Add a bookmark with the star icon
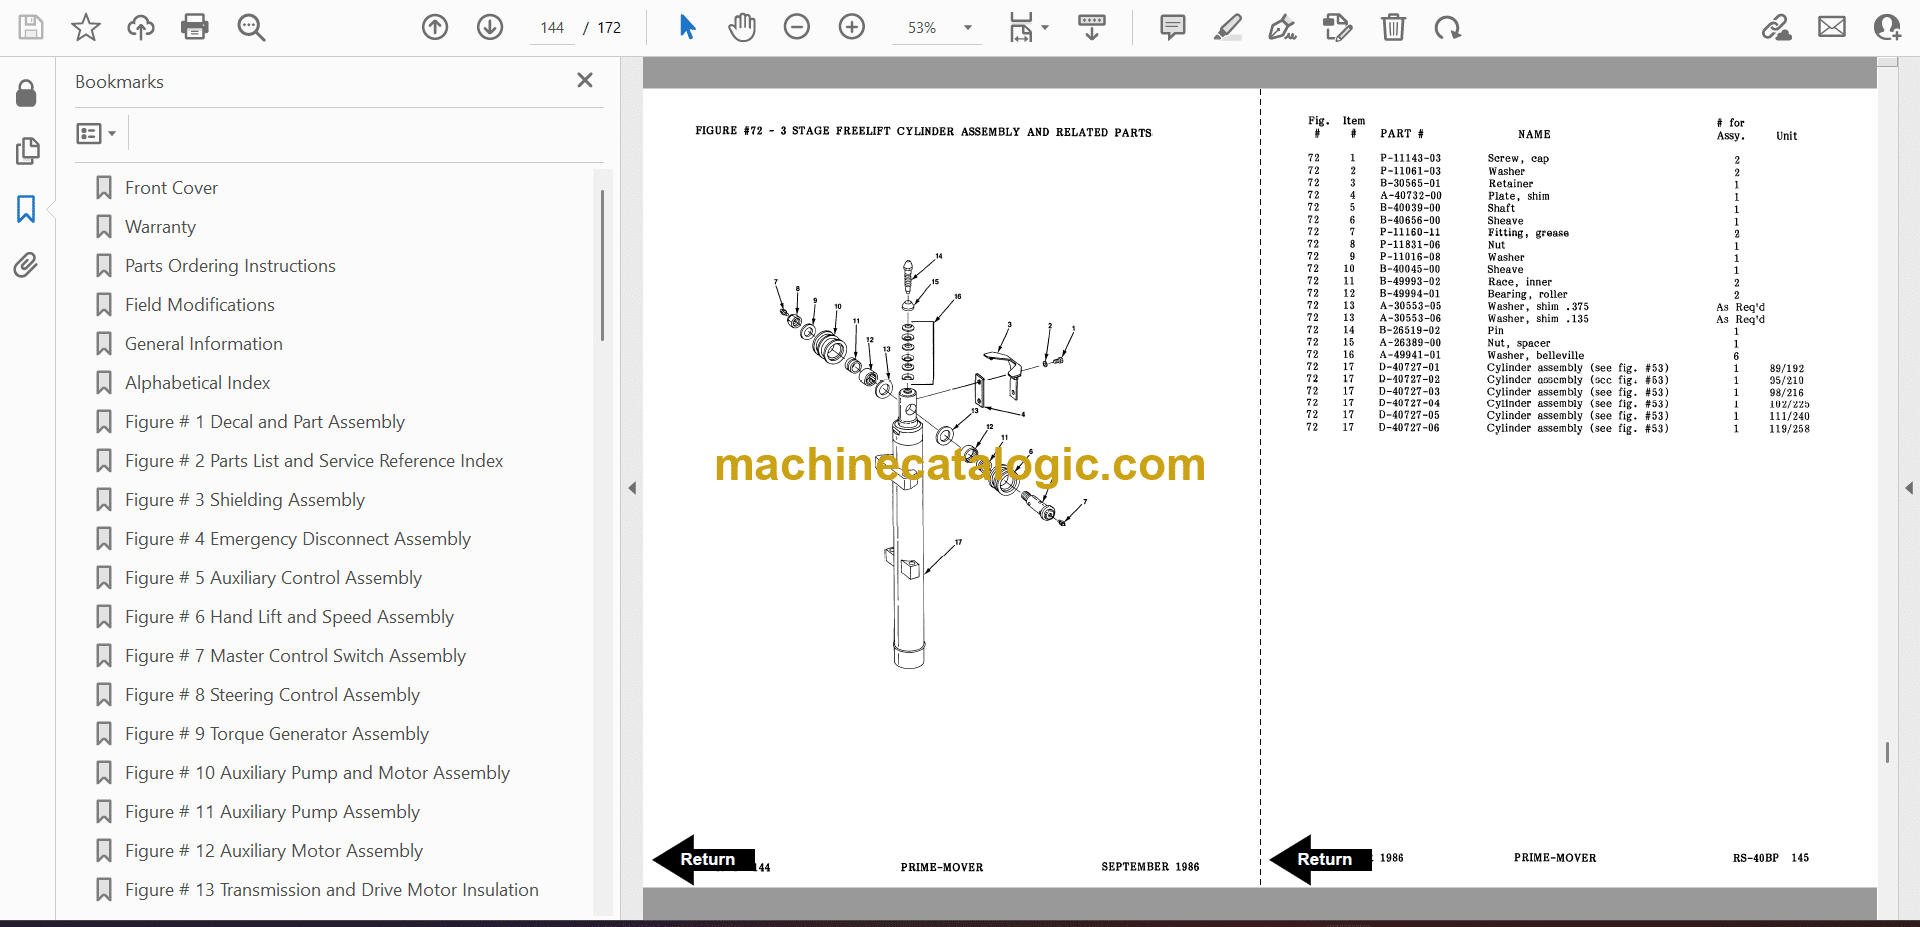Screen dimensions: 1920x927 point(86,27)
